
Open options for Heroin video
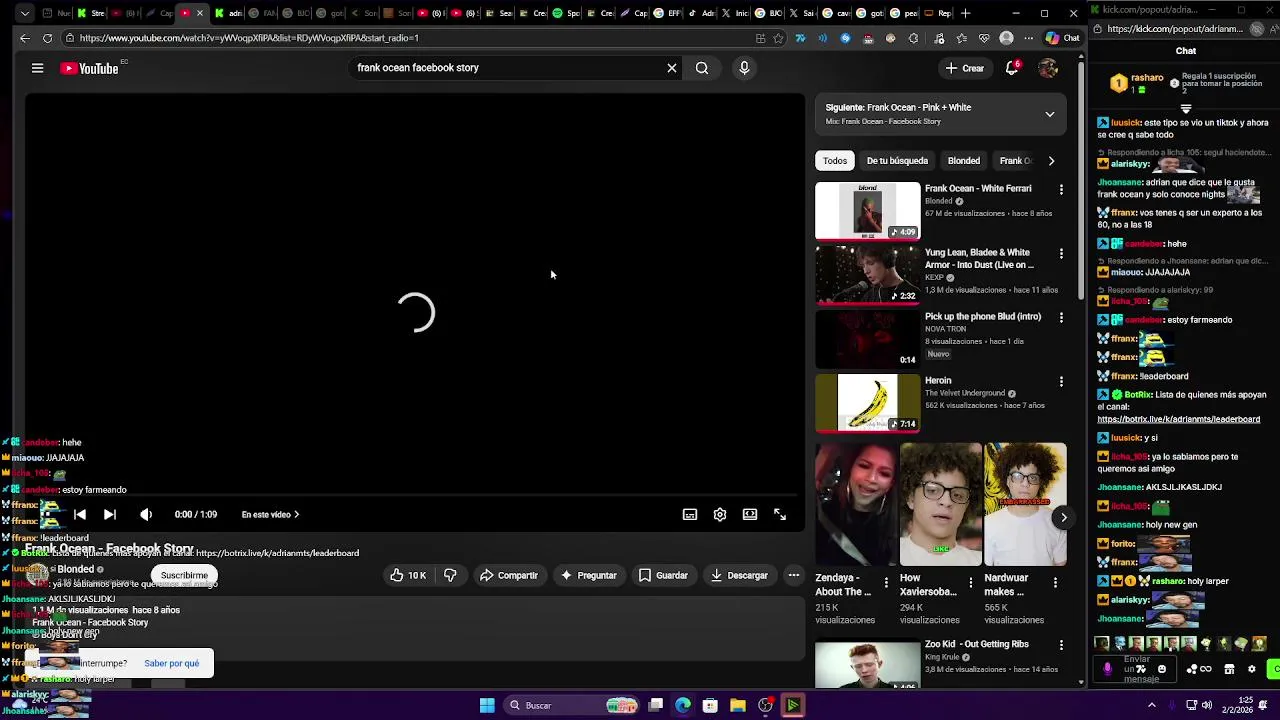(1061, 382)
